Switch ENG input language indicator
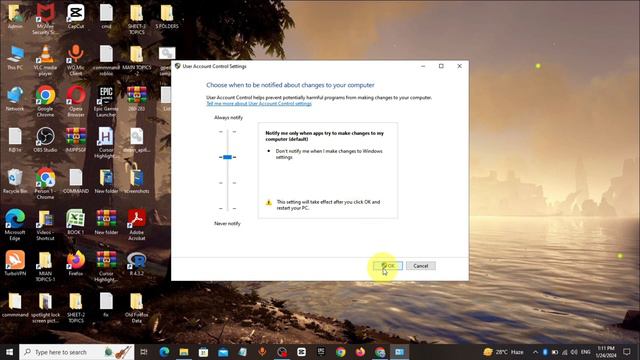Screen dimensions: 640x360 pyautogui.click(x=585, y=352)
